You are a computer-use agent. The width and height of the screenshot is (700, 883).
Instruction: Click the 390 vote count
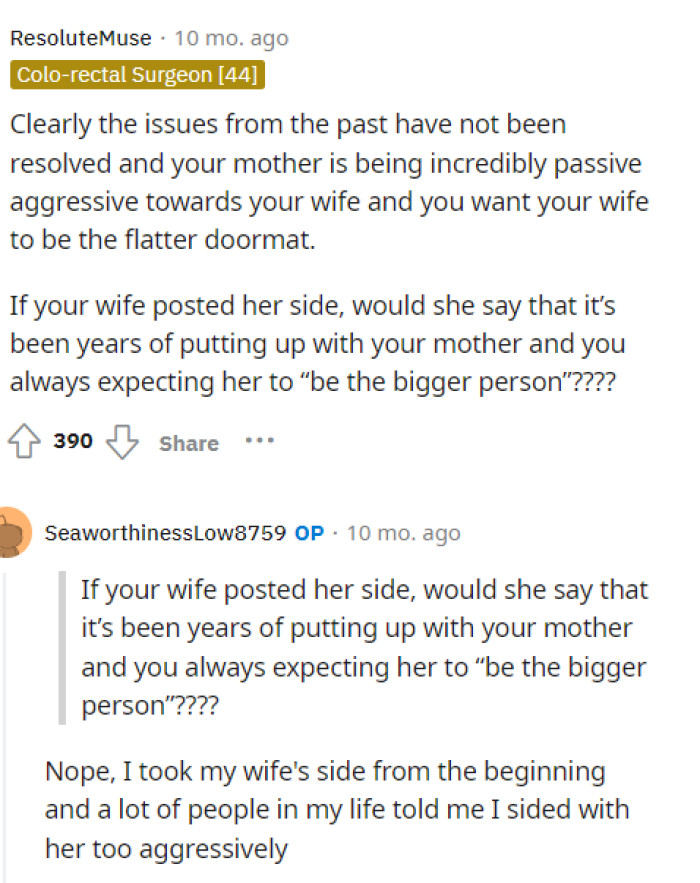[73, 441]
